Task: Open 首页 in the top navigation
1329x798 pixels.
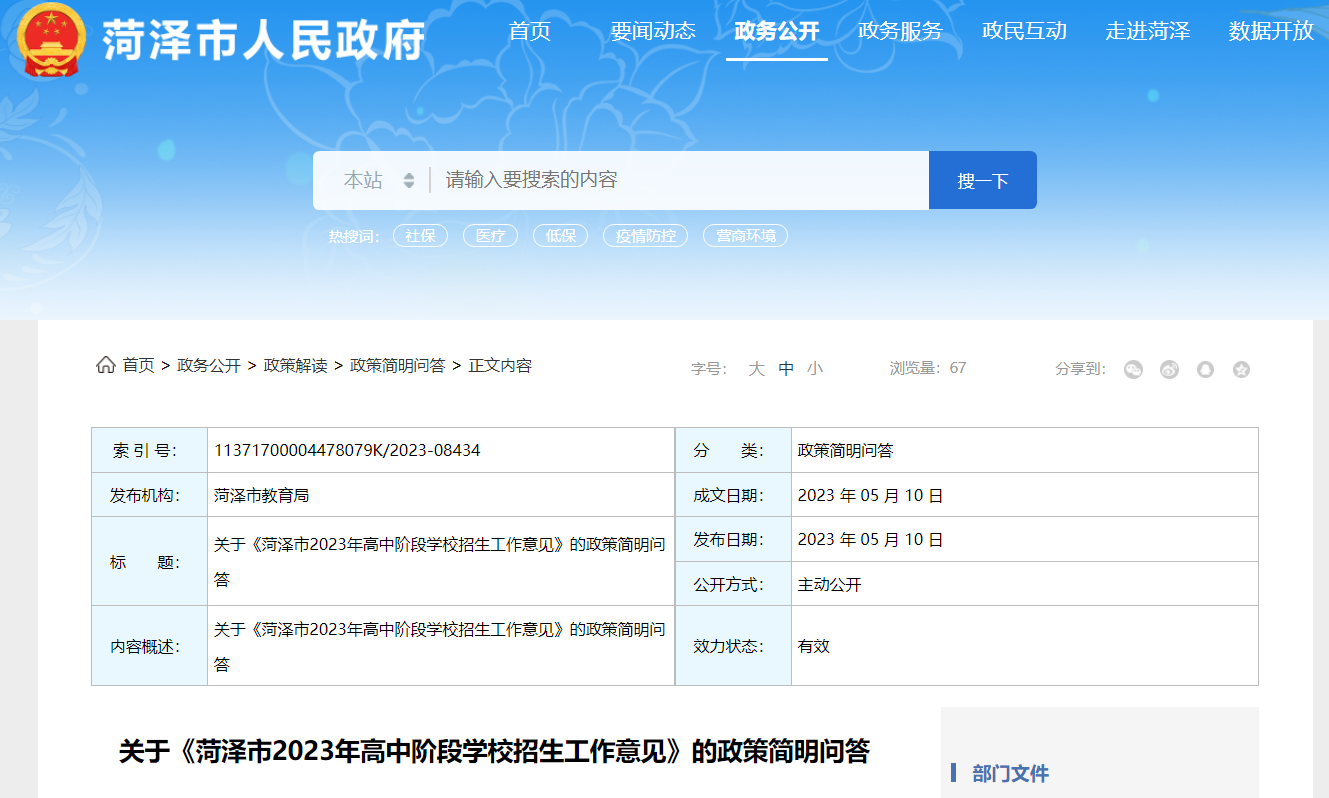Action: coord(530,31)
